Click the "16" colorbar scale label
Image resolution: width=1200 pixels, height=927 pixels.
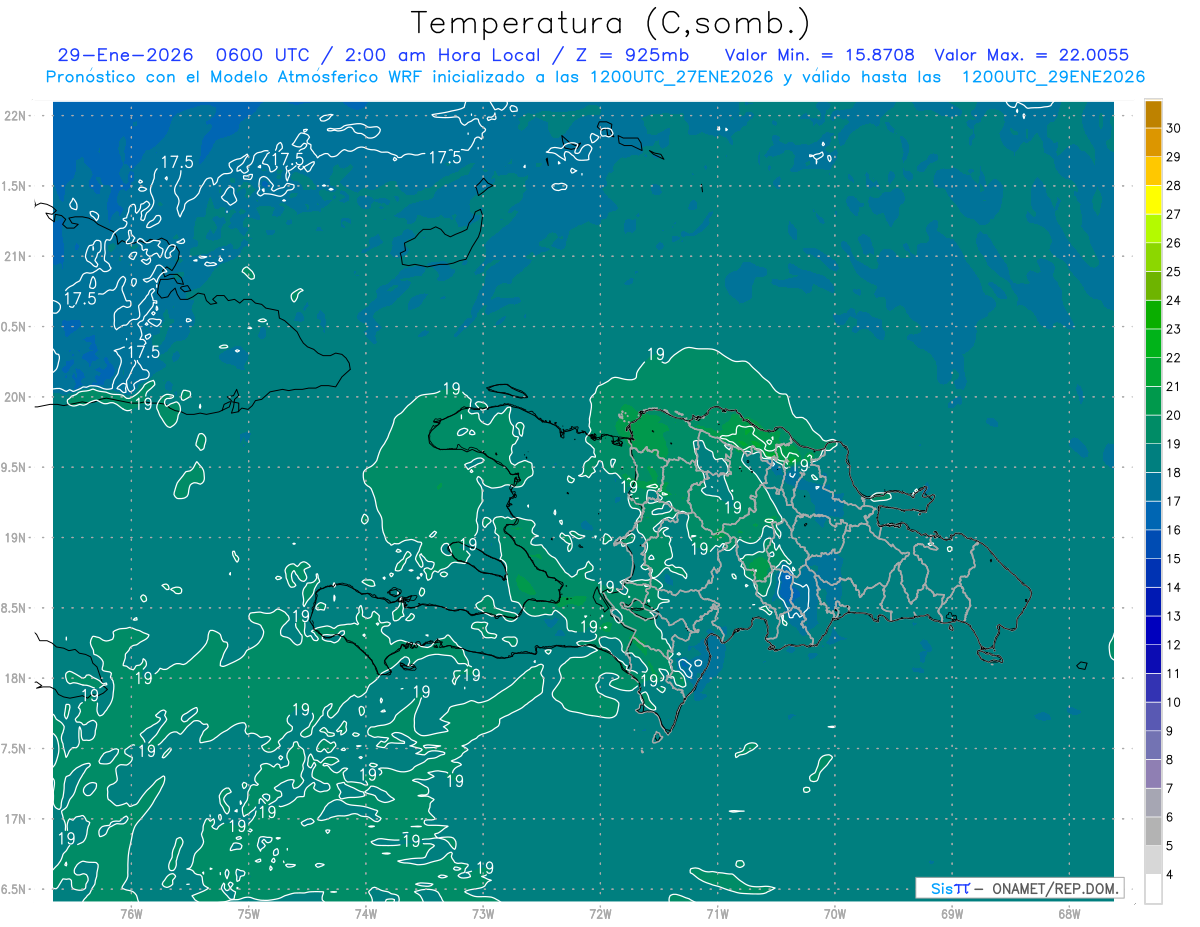pyautogui.click(x=1174, y=530)
